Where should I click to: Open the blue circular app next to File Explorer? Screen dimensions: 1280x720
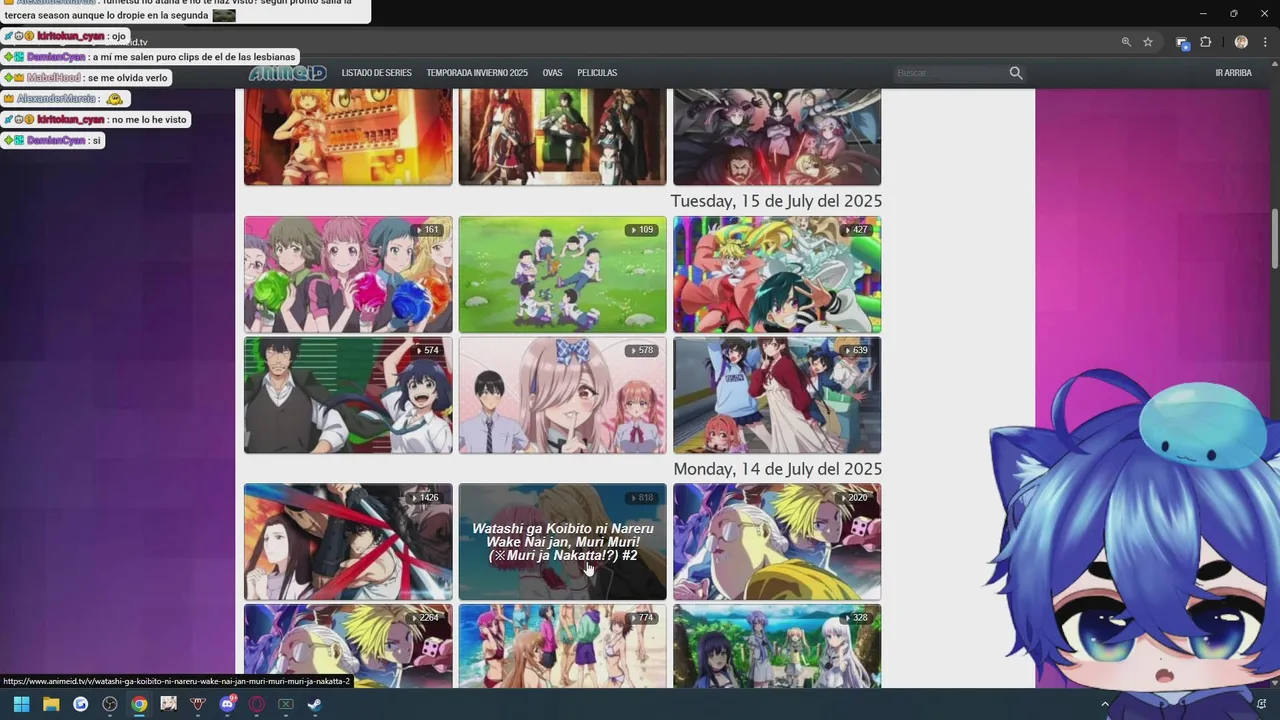pos(80,704)
